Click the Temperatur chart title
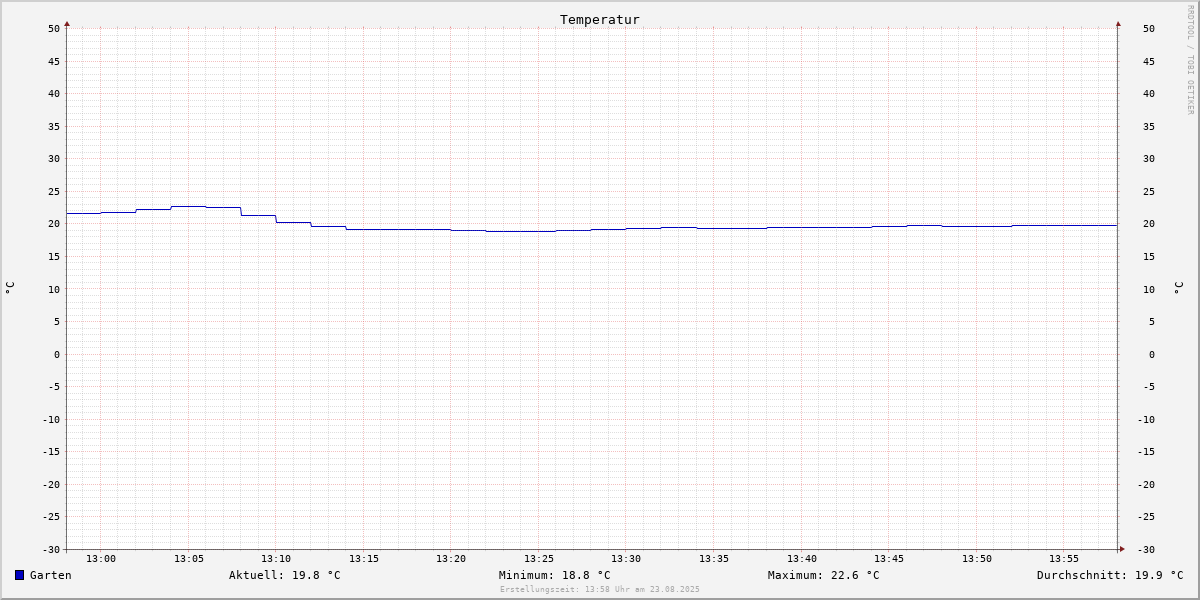 pyautogui.click(x=600, y=19)
